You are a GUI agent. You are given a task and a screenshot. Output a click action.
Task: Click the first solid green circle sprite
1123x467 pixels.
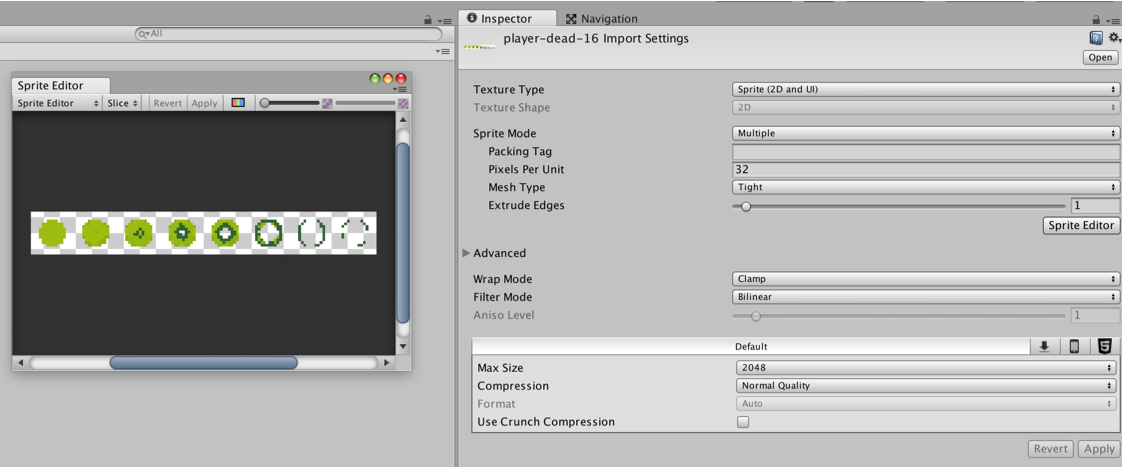pyautogui.click(x=52, y=233)
